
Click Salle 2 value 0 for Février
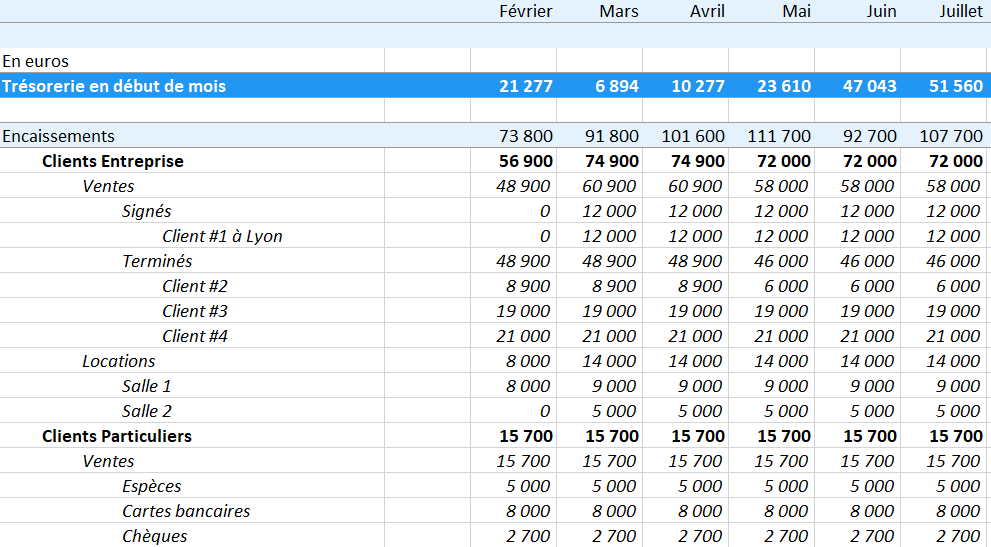pyautogui.click(x=545, y=411)
